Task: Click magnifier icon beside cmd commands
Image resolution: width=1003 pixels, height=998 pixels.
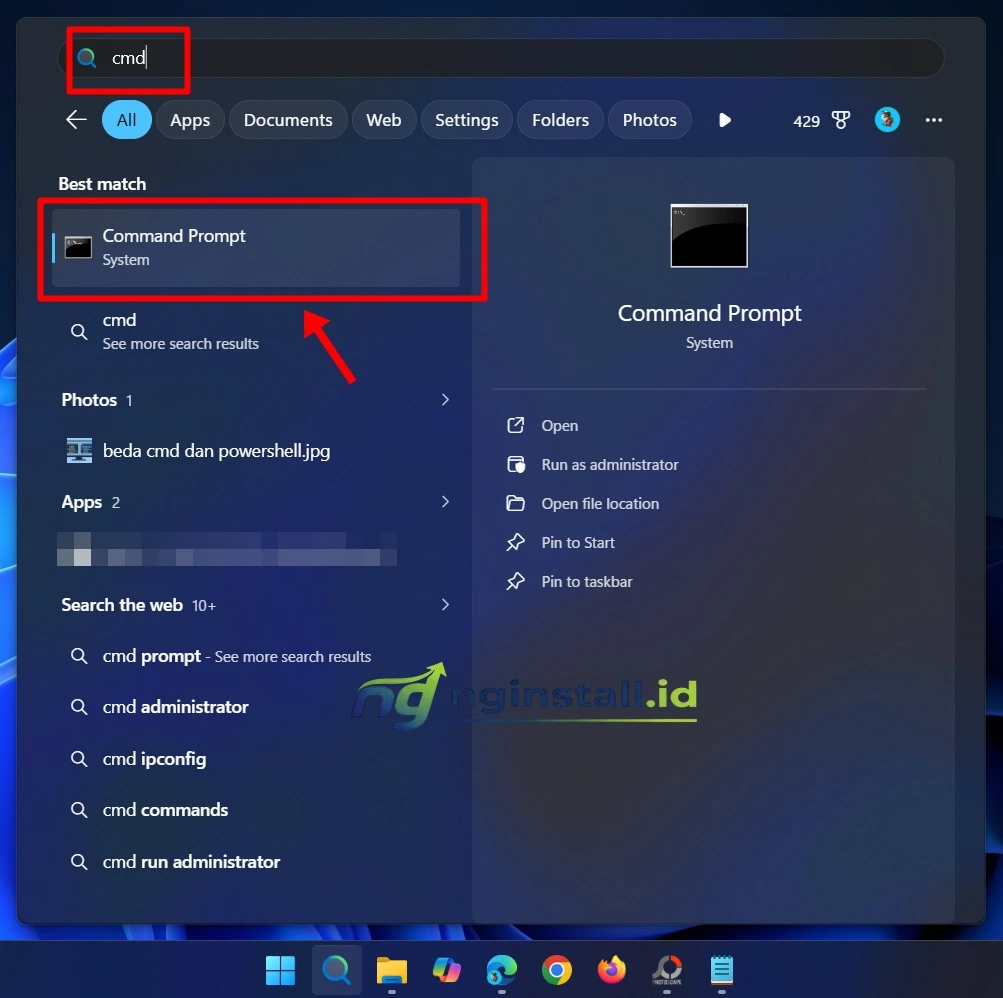Action: point(79,810)
